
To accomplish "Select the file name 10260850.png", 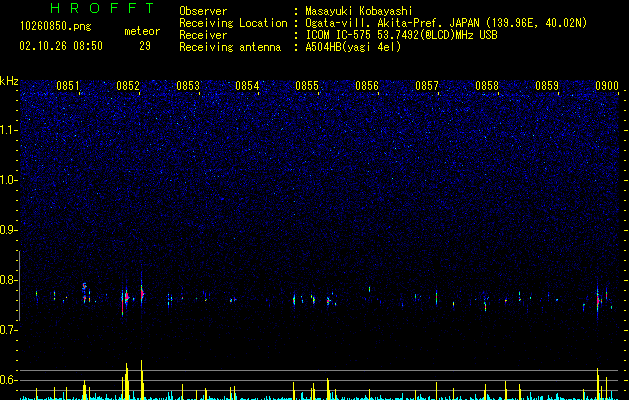I will (56, 27).
